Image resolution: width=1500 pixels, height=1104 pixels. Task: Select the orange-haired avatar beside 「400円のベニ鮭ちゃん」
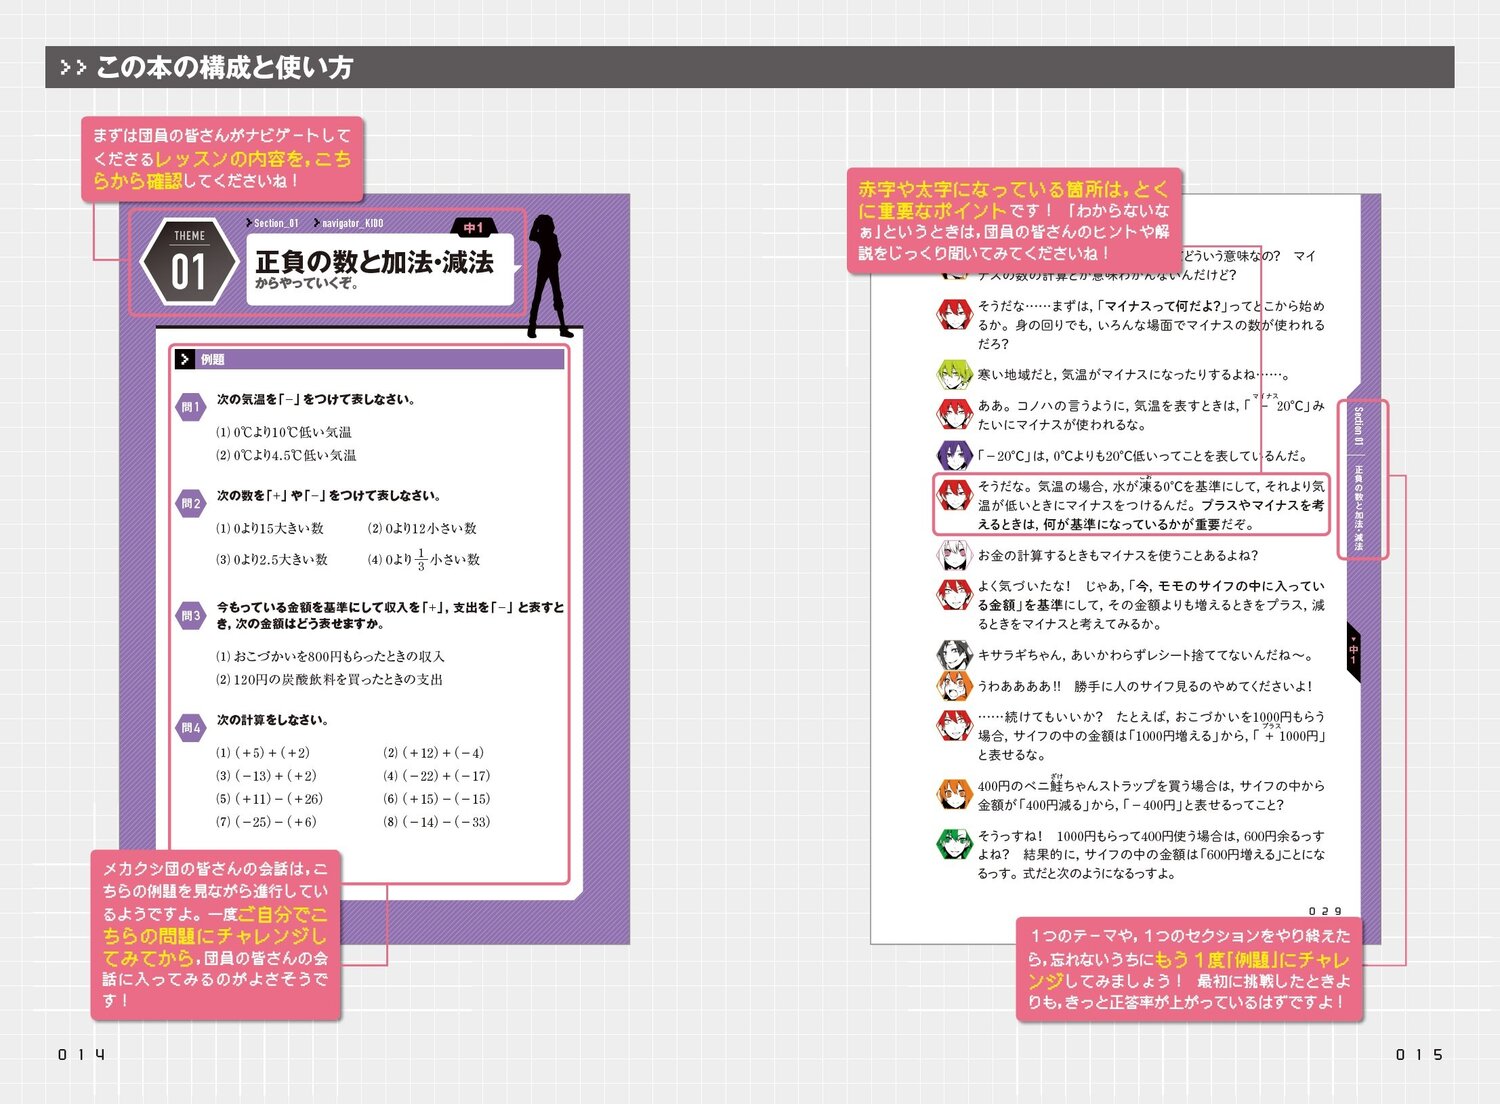[954, 794]
